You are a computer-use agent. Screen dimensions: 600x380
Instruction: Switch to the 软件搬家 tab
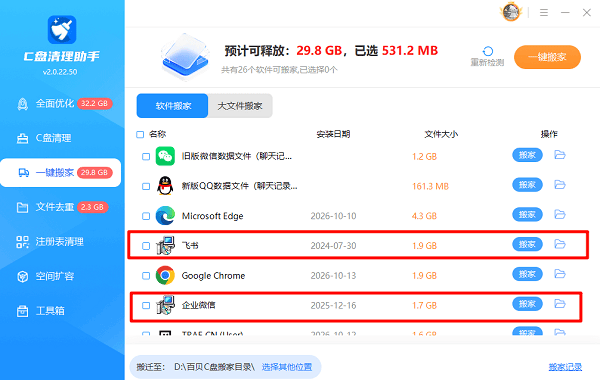[x=173, y=106]
